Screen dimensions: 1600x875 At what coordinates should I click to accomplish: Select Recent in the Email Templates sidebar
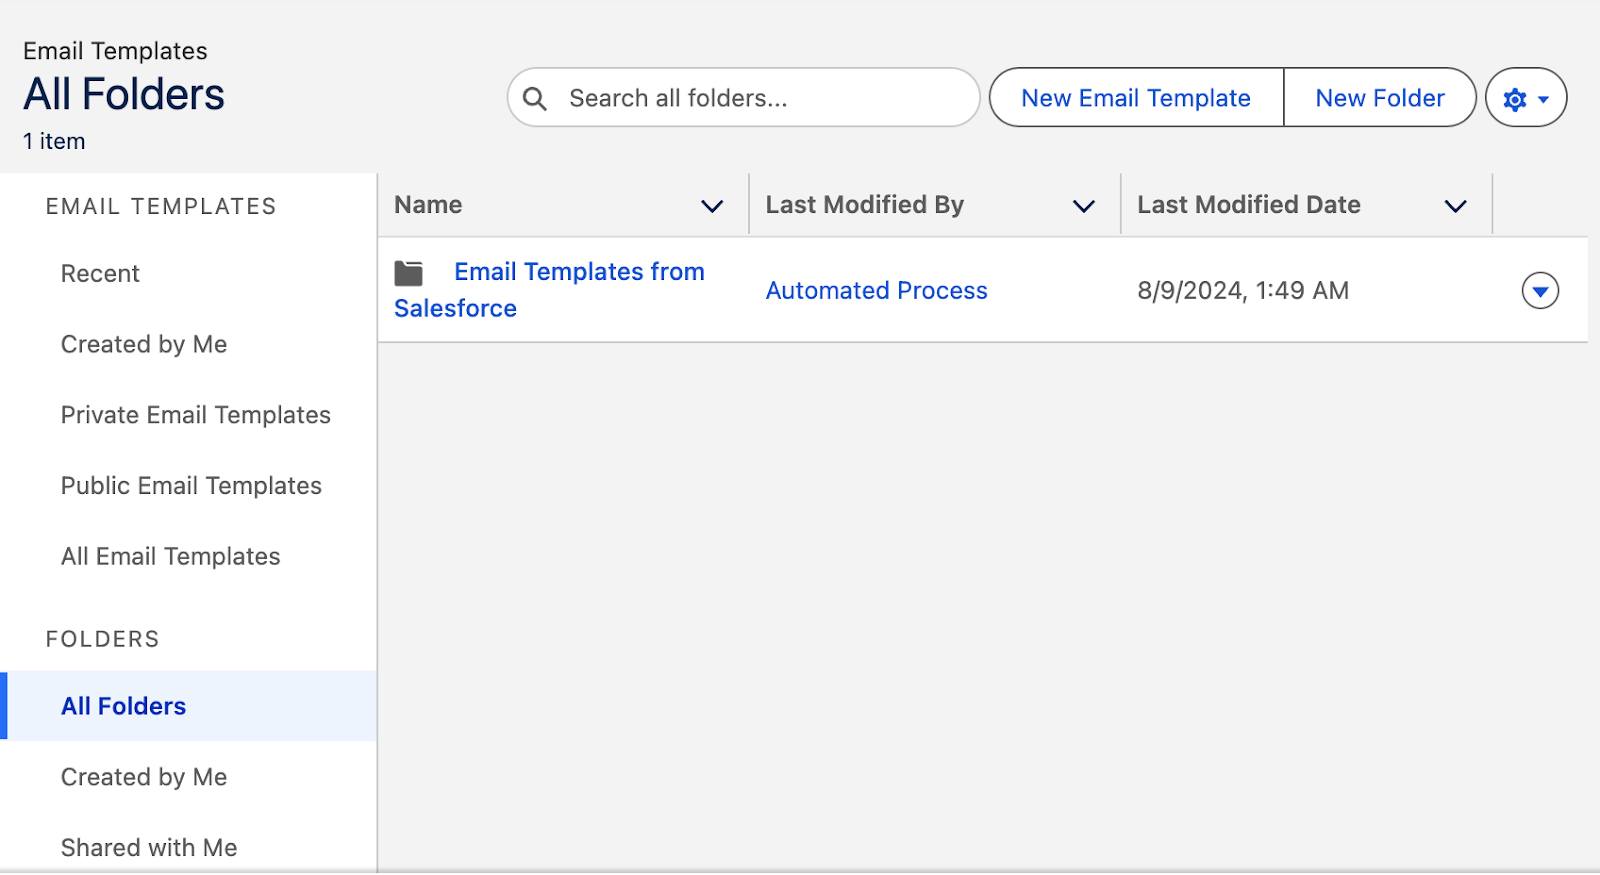100,273
